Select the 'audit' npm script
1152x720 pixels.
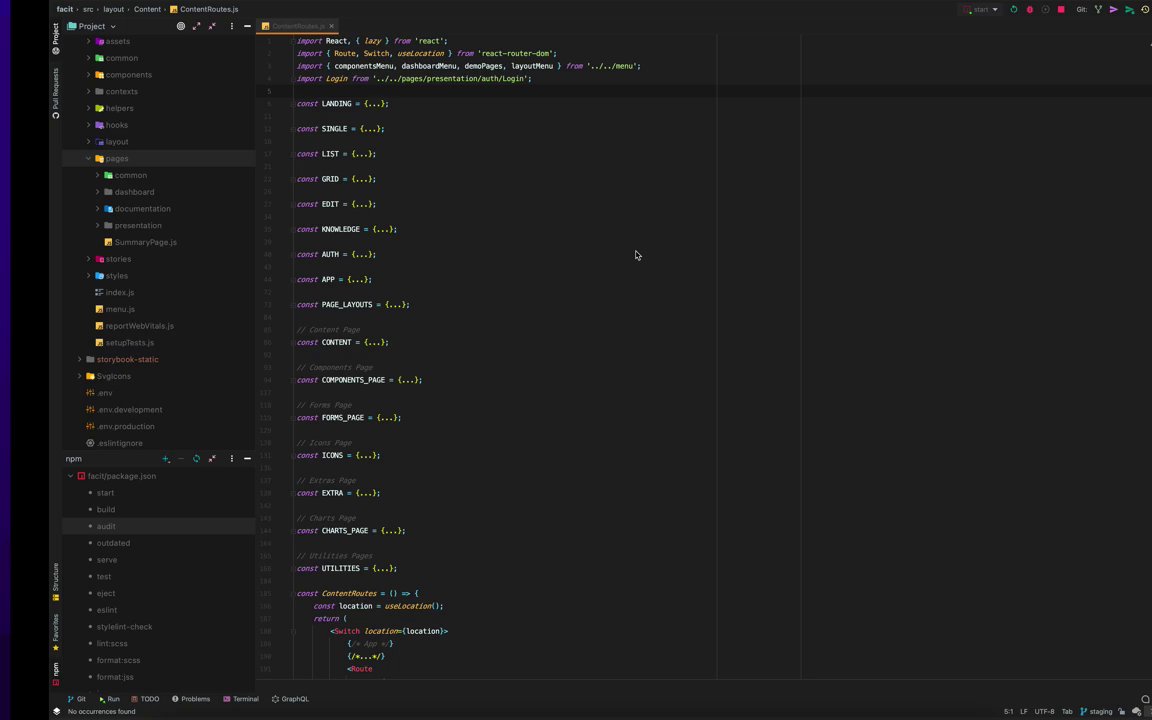[106, 526]
